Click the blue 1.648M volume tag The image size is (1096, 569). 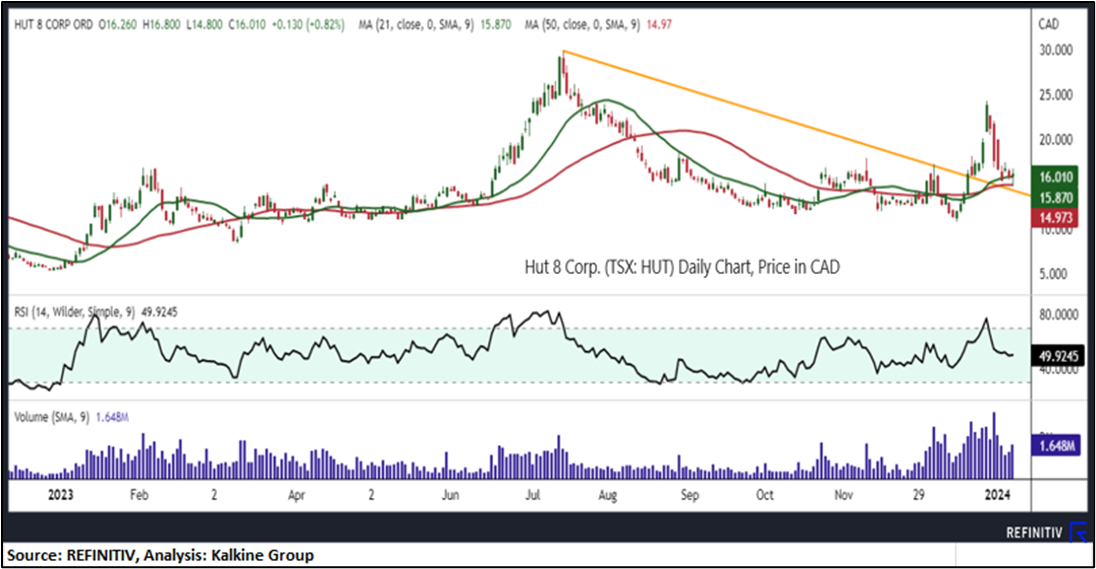1056,445
